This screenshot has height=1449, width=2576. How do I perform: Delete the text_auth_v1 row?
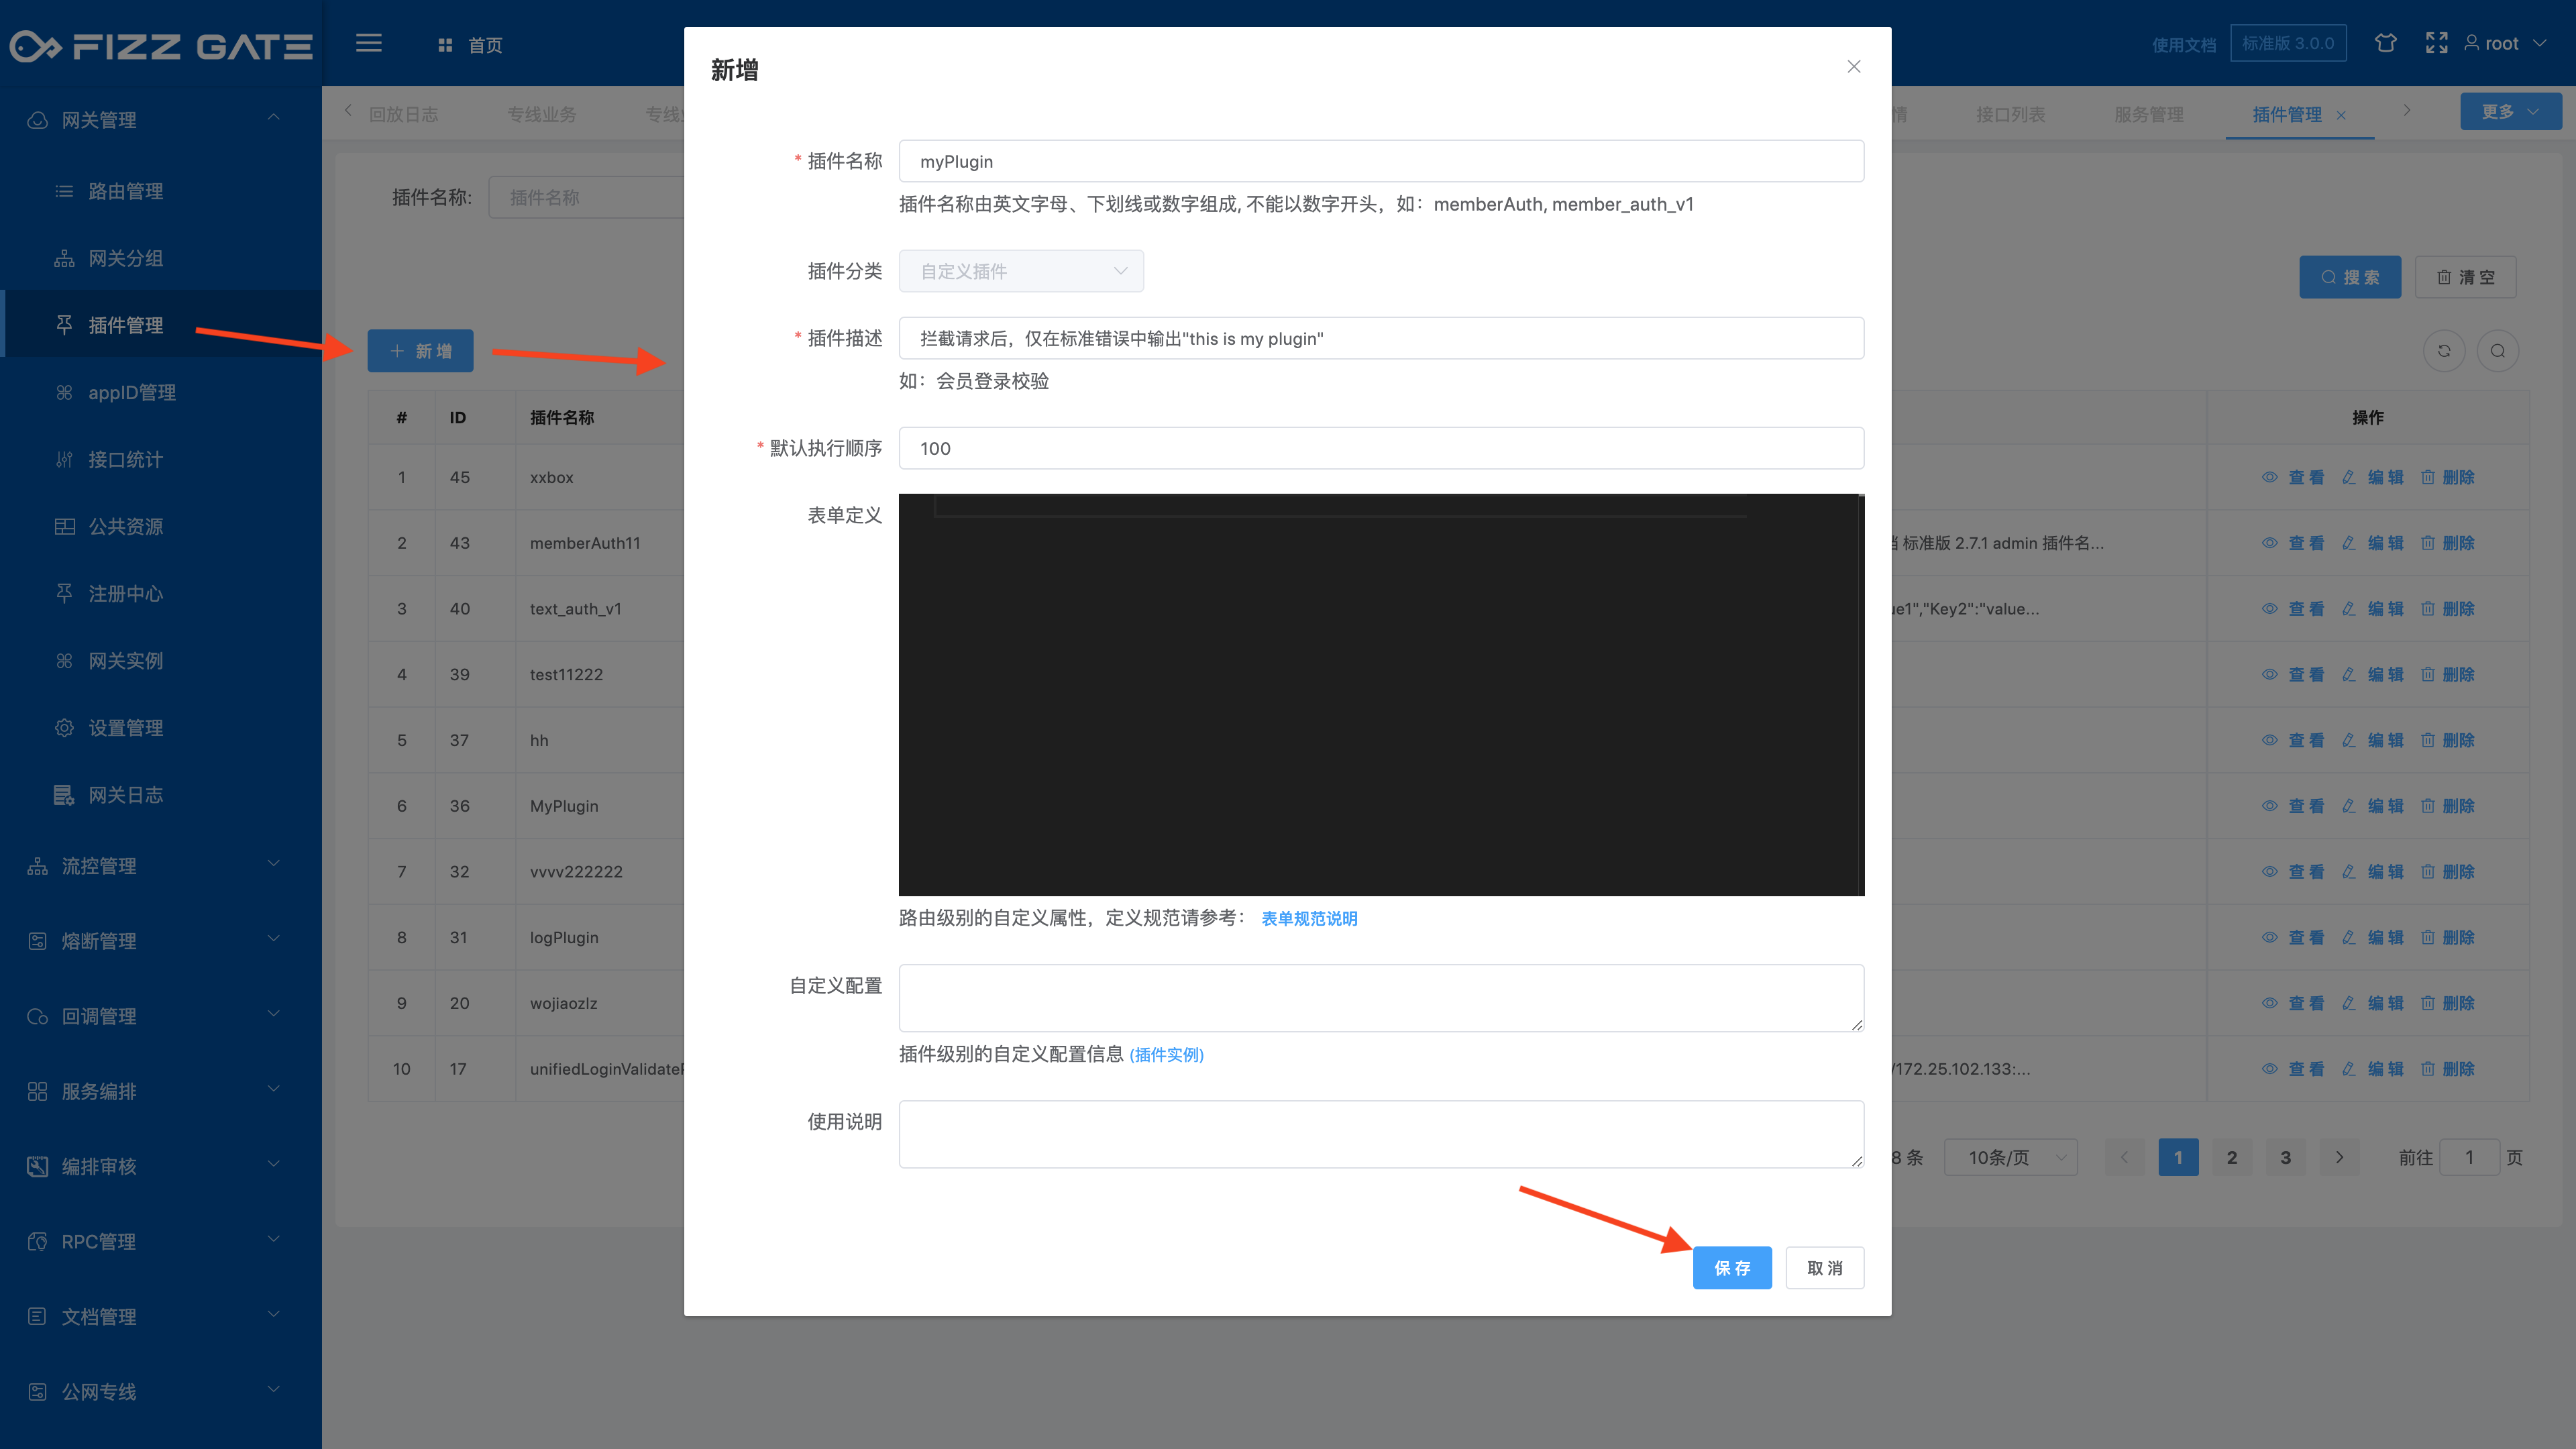[2448, 609]
